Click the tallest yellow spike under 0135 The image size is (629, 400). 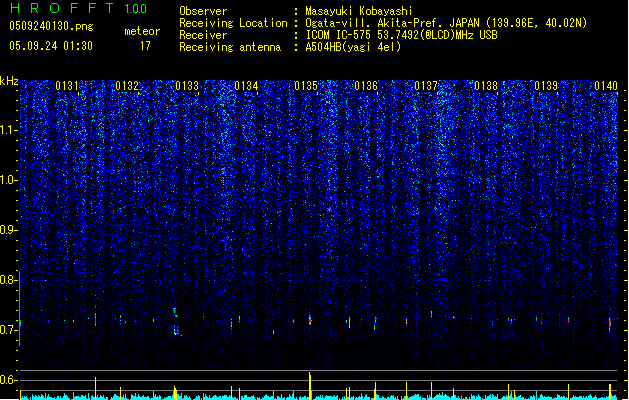tap(310, 386)
